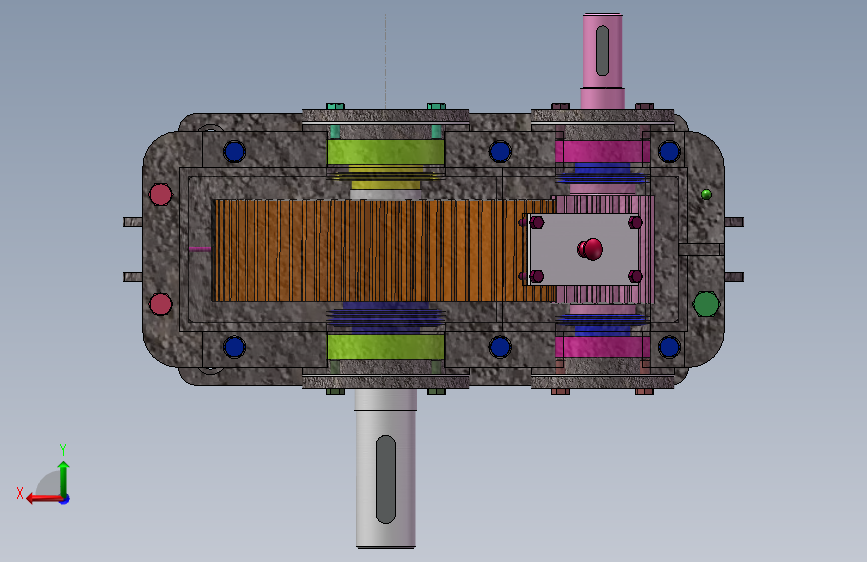Select the lower-right bolt on the cover plate
867x562 pixels.
pos(635,276)
